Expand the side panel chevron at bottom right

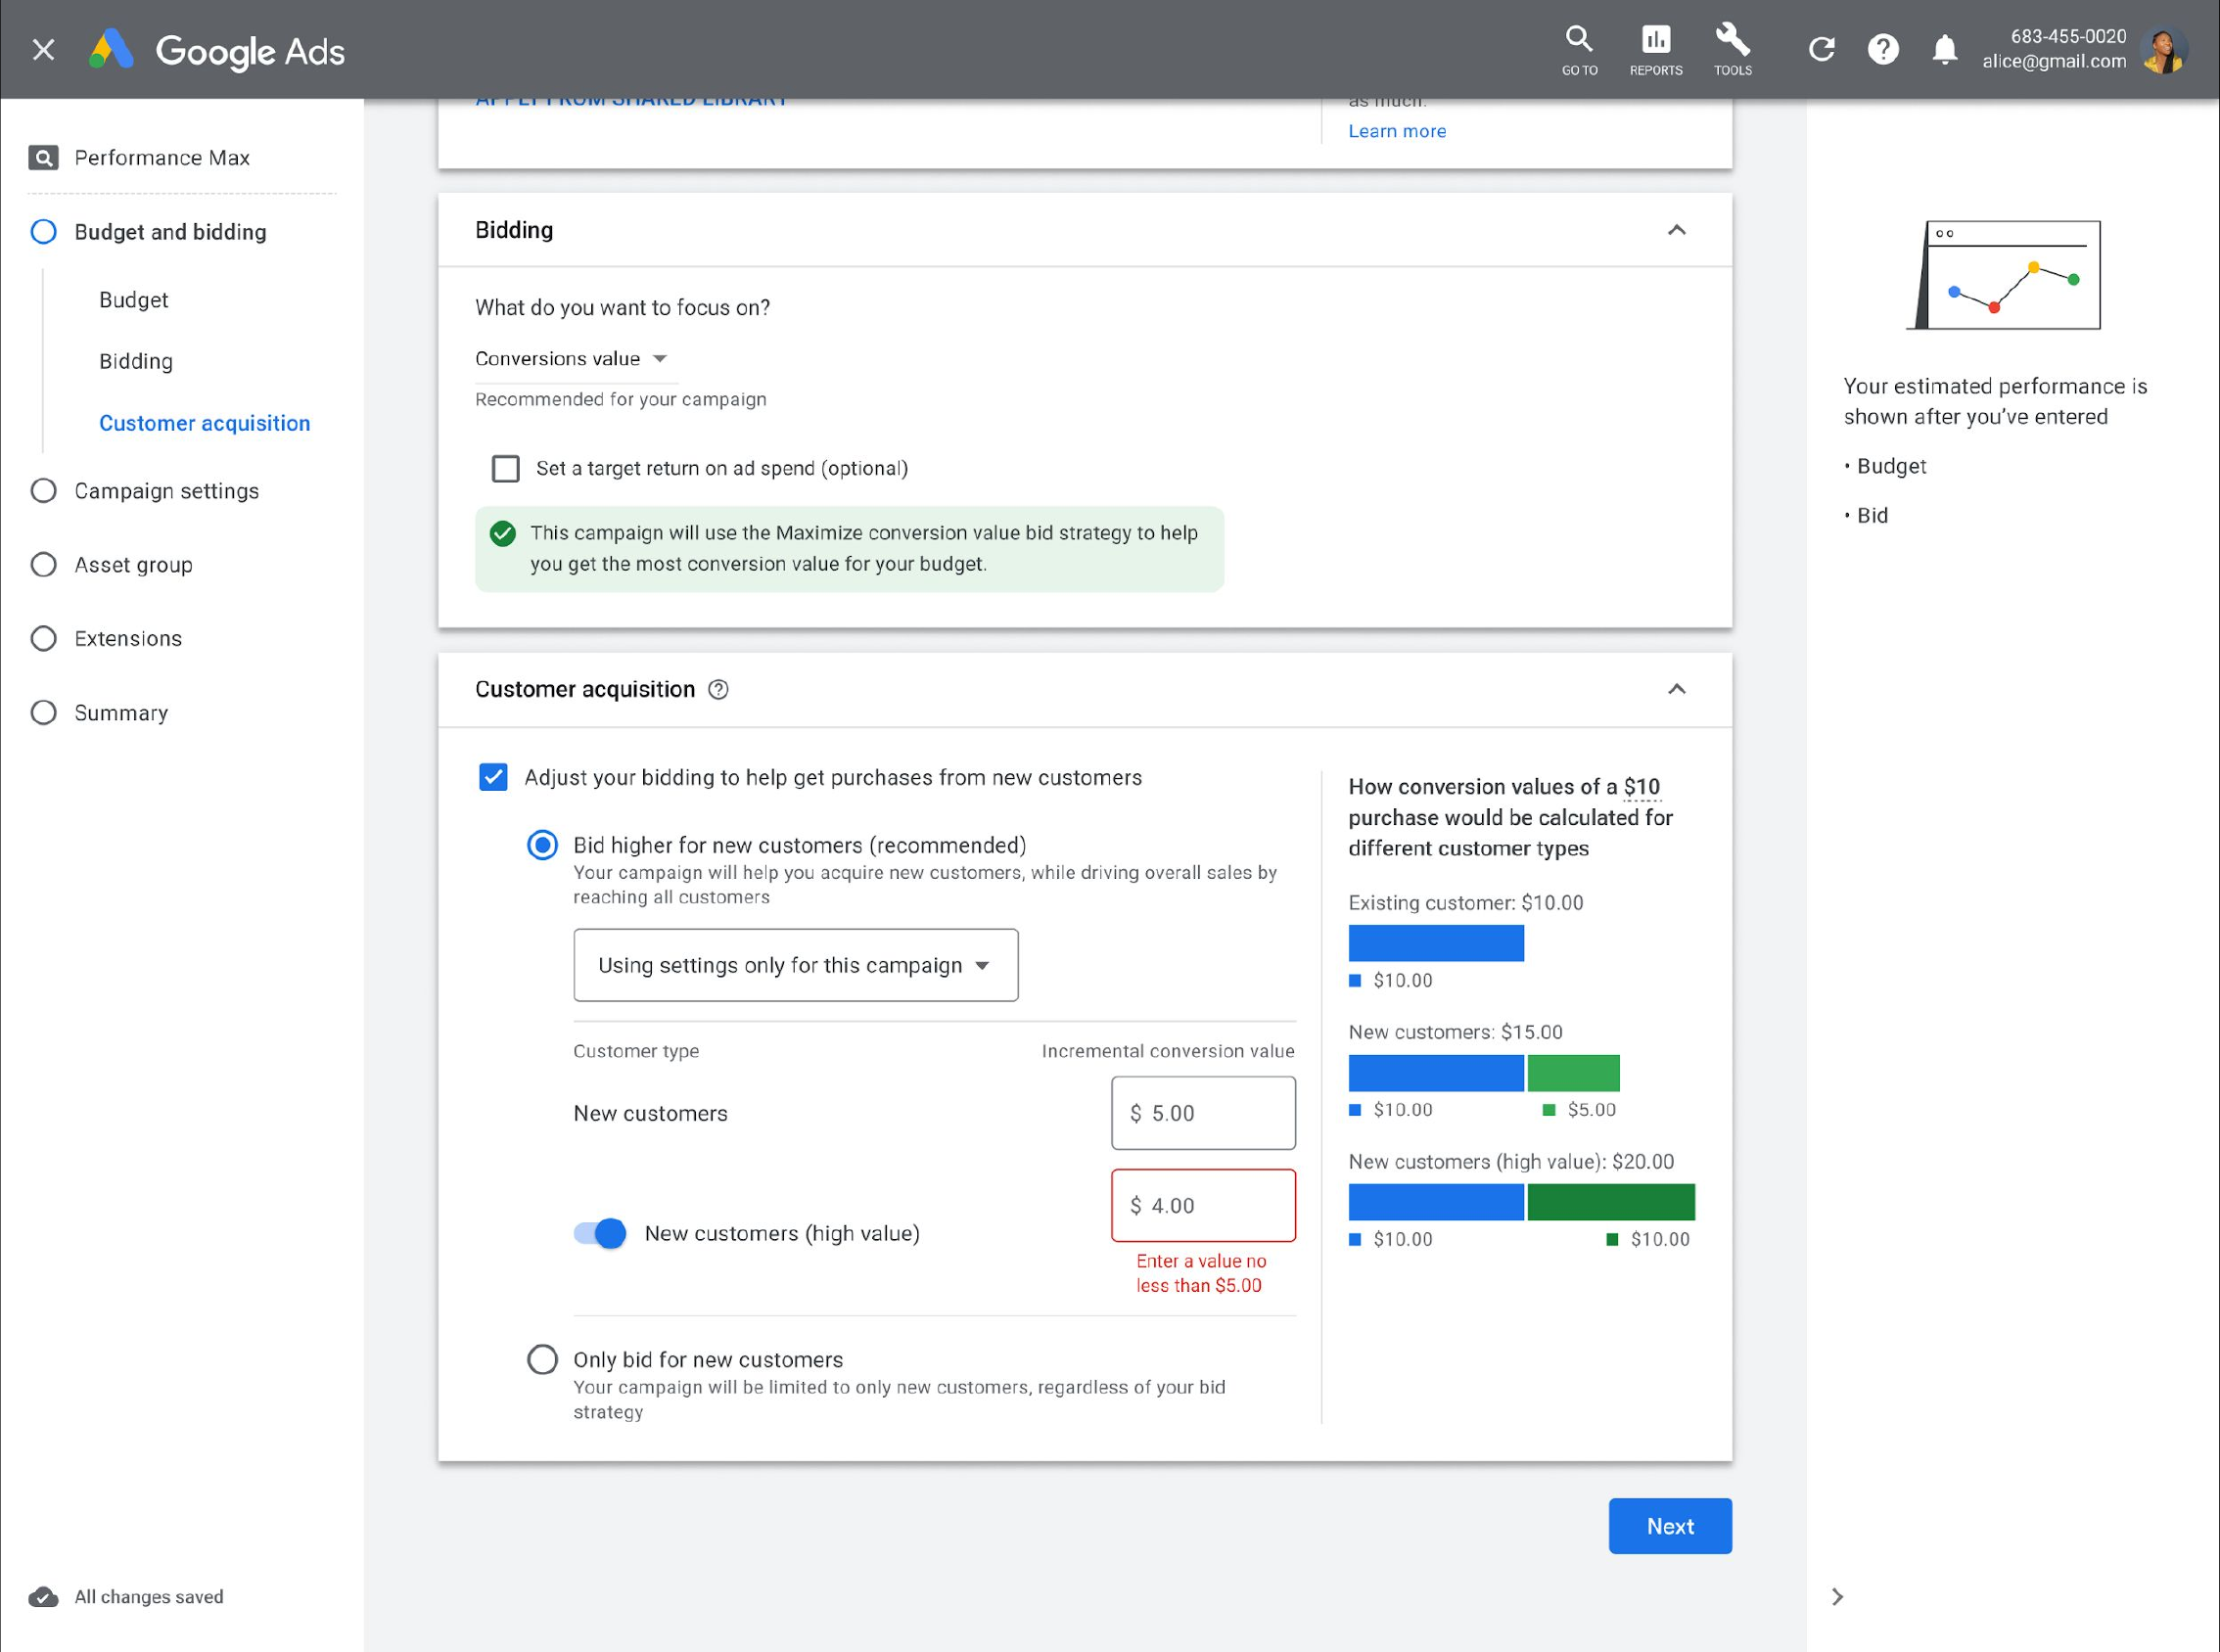[x=1837, y=1596]
